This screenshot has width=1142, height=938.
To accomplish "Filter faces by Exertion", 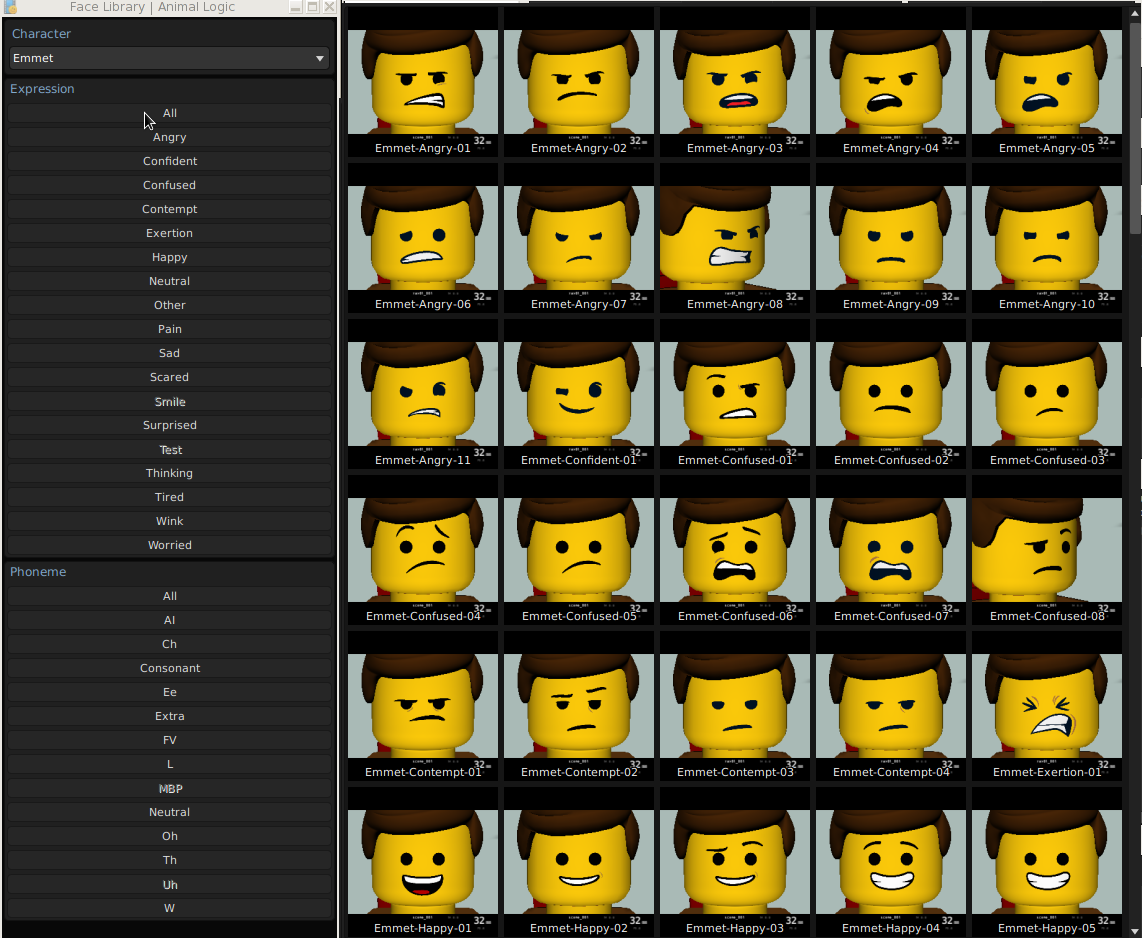I will point(169,233).
